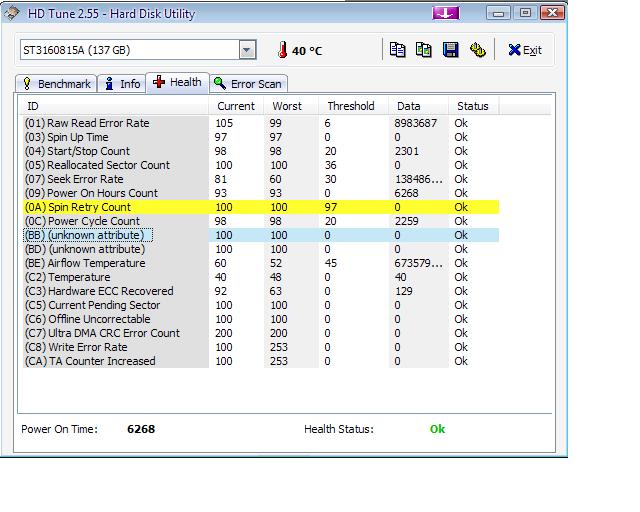Open the Error Scan tab
Screen dimensions: 640x512
coord(248,84)
